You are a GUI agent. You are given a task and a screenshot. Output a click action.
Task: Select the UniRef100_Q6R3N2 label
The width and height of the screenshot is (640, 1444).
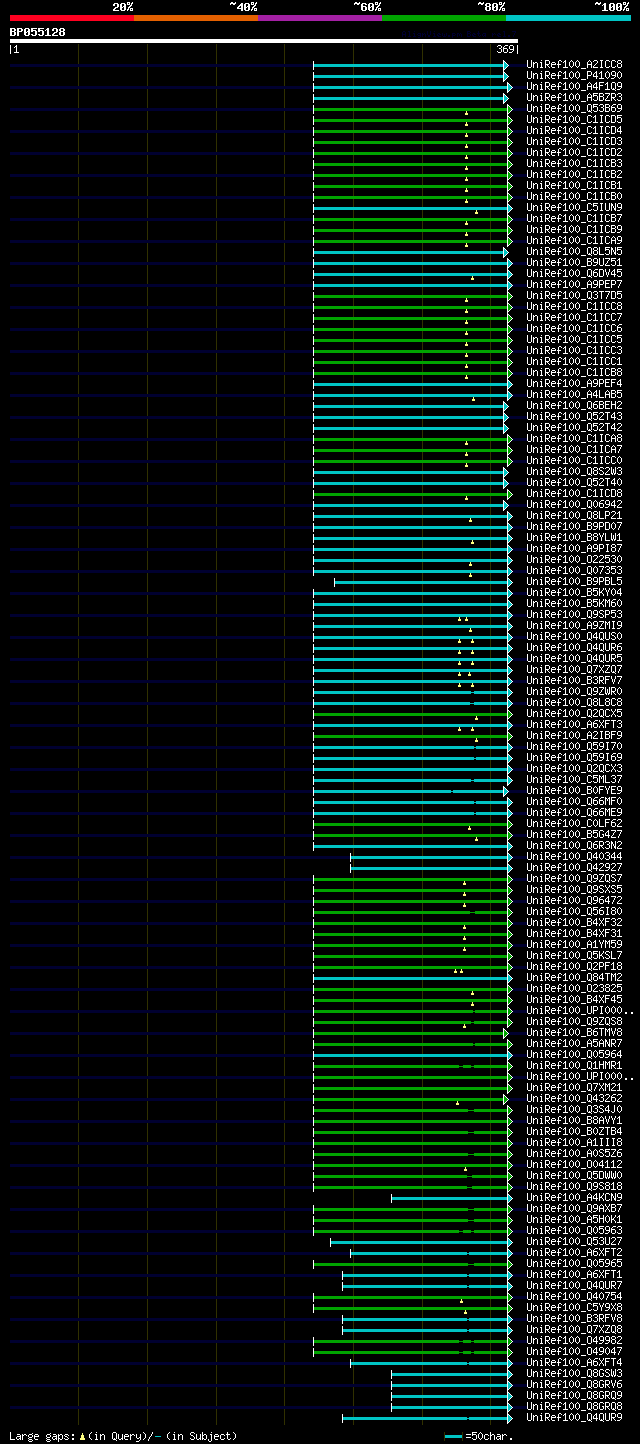[x=574, y=845]
